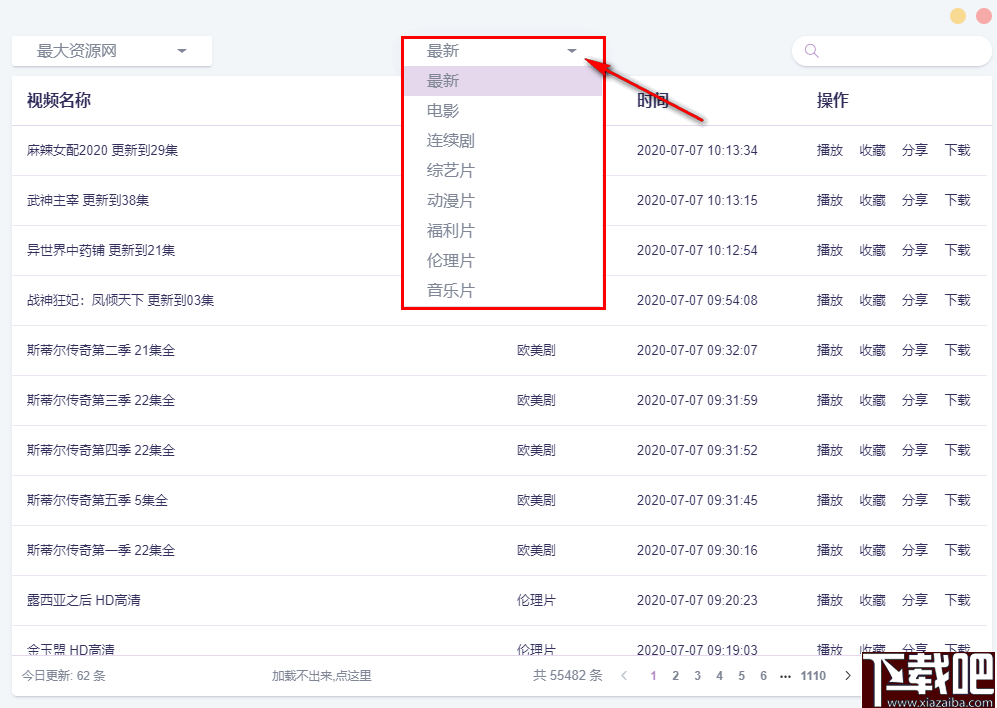Share 露西亚之后 via its 分享 link

point(914,600)
